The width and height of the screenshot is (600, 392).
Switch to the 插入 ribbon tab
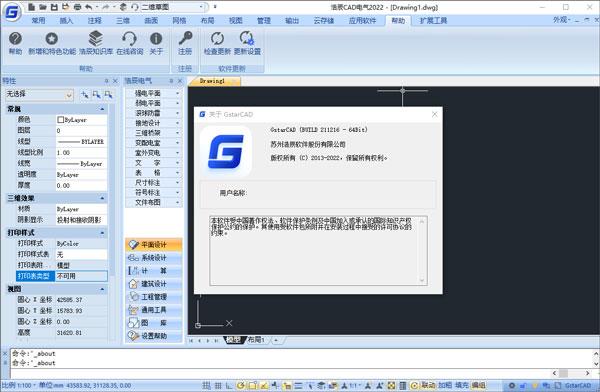pyautogui.click(x=66, y=20)
